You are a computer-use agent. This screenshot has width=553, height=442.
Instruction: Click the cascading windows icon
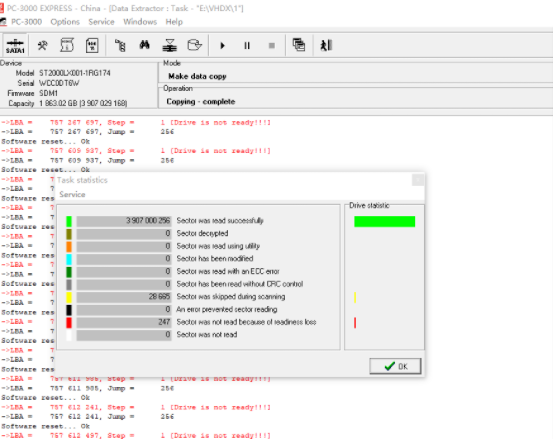299,45
